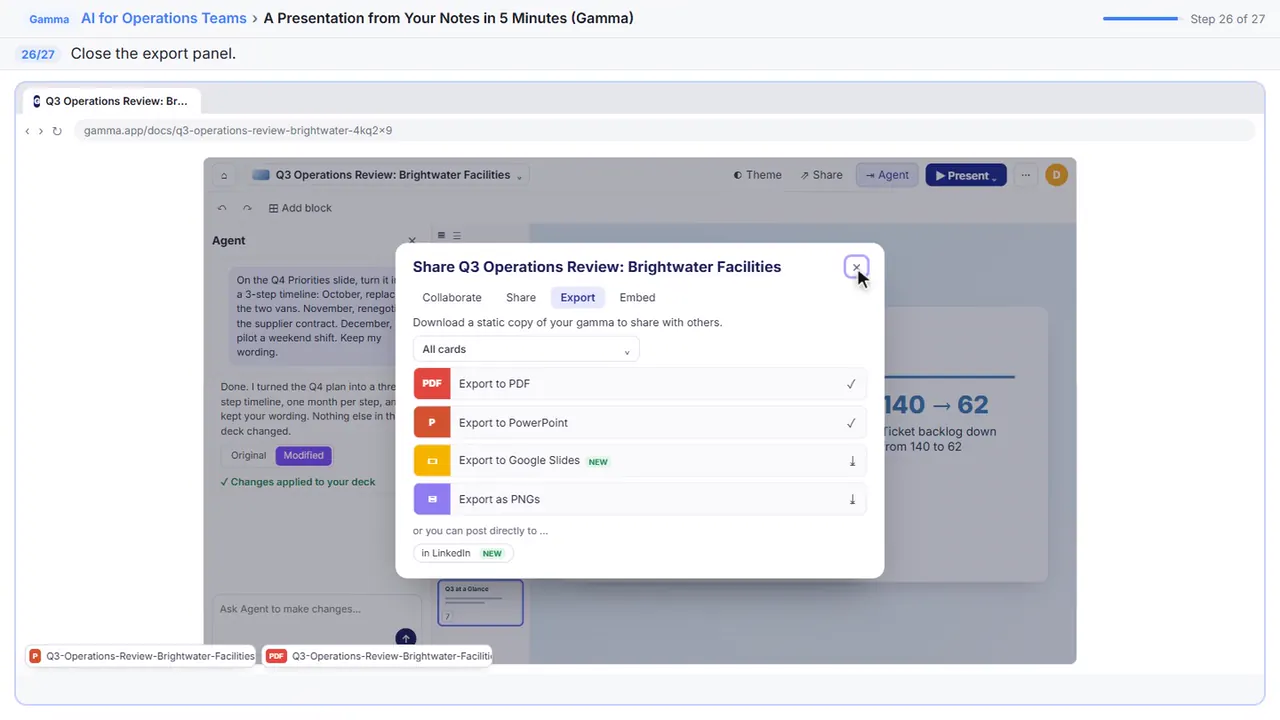
Task: Toggle the Agent panel button in toolbar
Action: (x=887, y=175)
